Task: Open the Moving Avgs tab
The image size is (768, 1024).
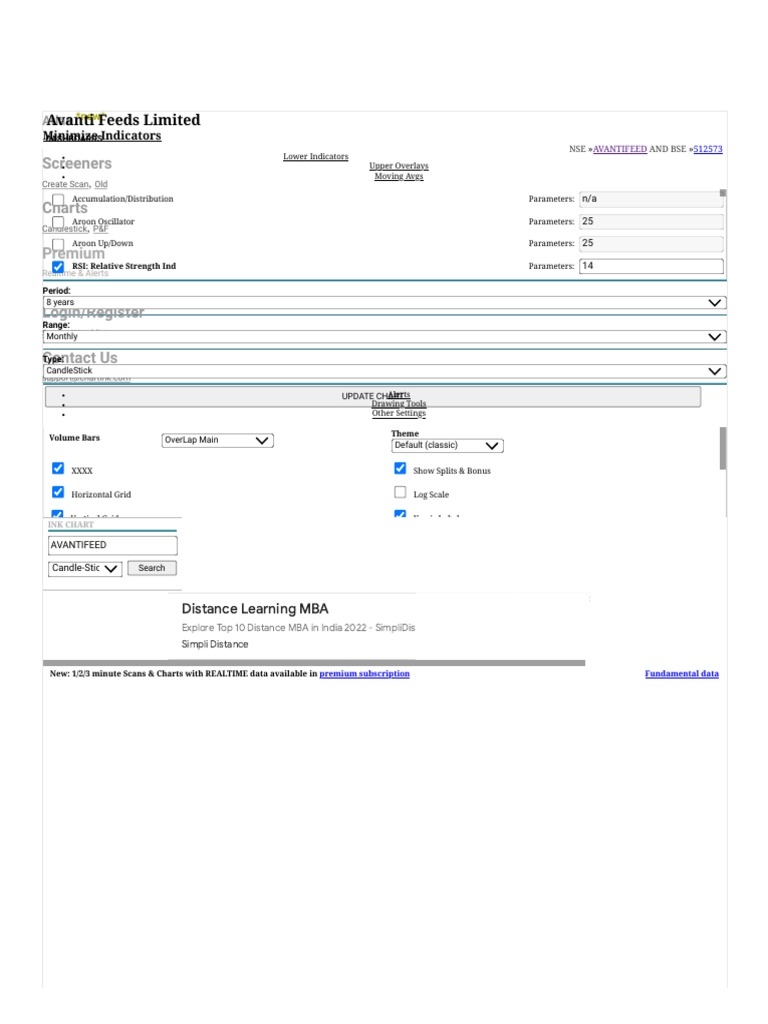Action: [399, 176]
